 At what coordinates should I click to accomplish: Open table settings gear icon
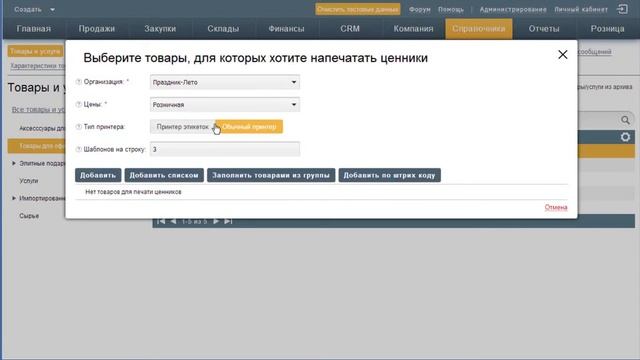point(625,137)
